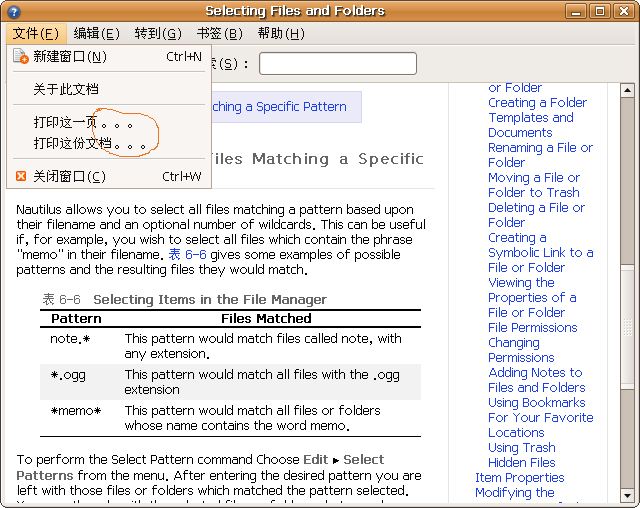Open 'Creating a Folder' sidebar link

(537, 102)
